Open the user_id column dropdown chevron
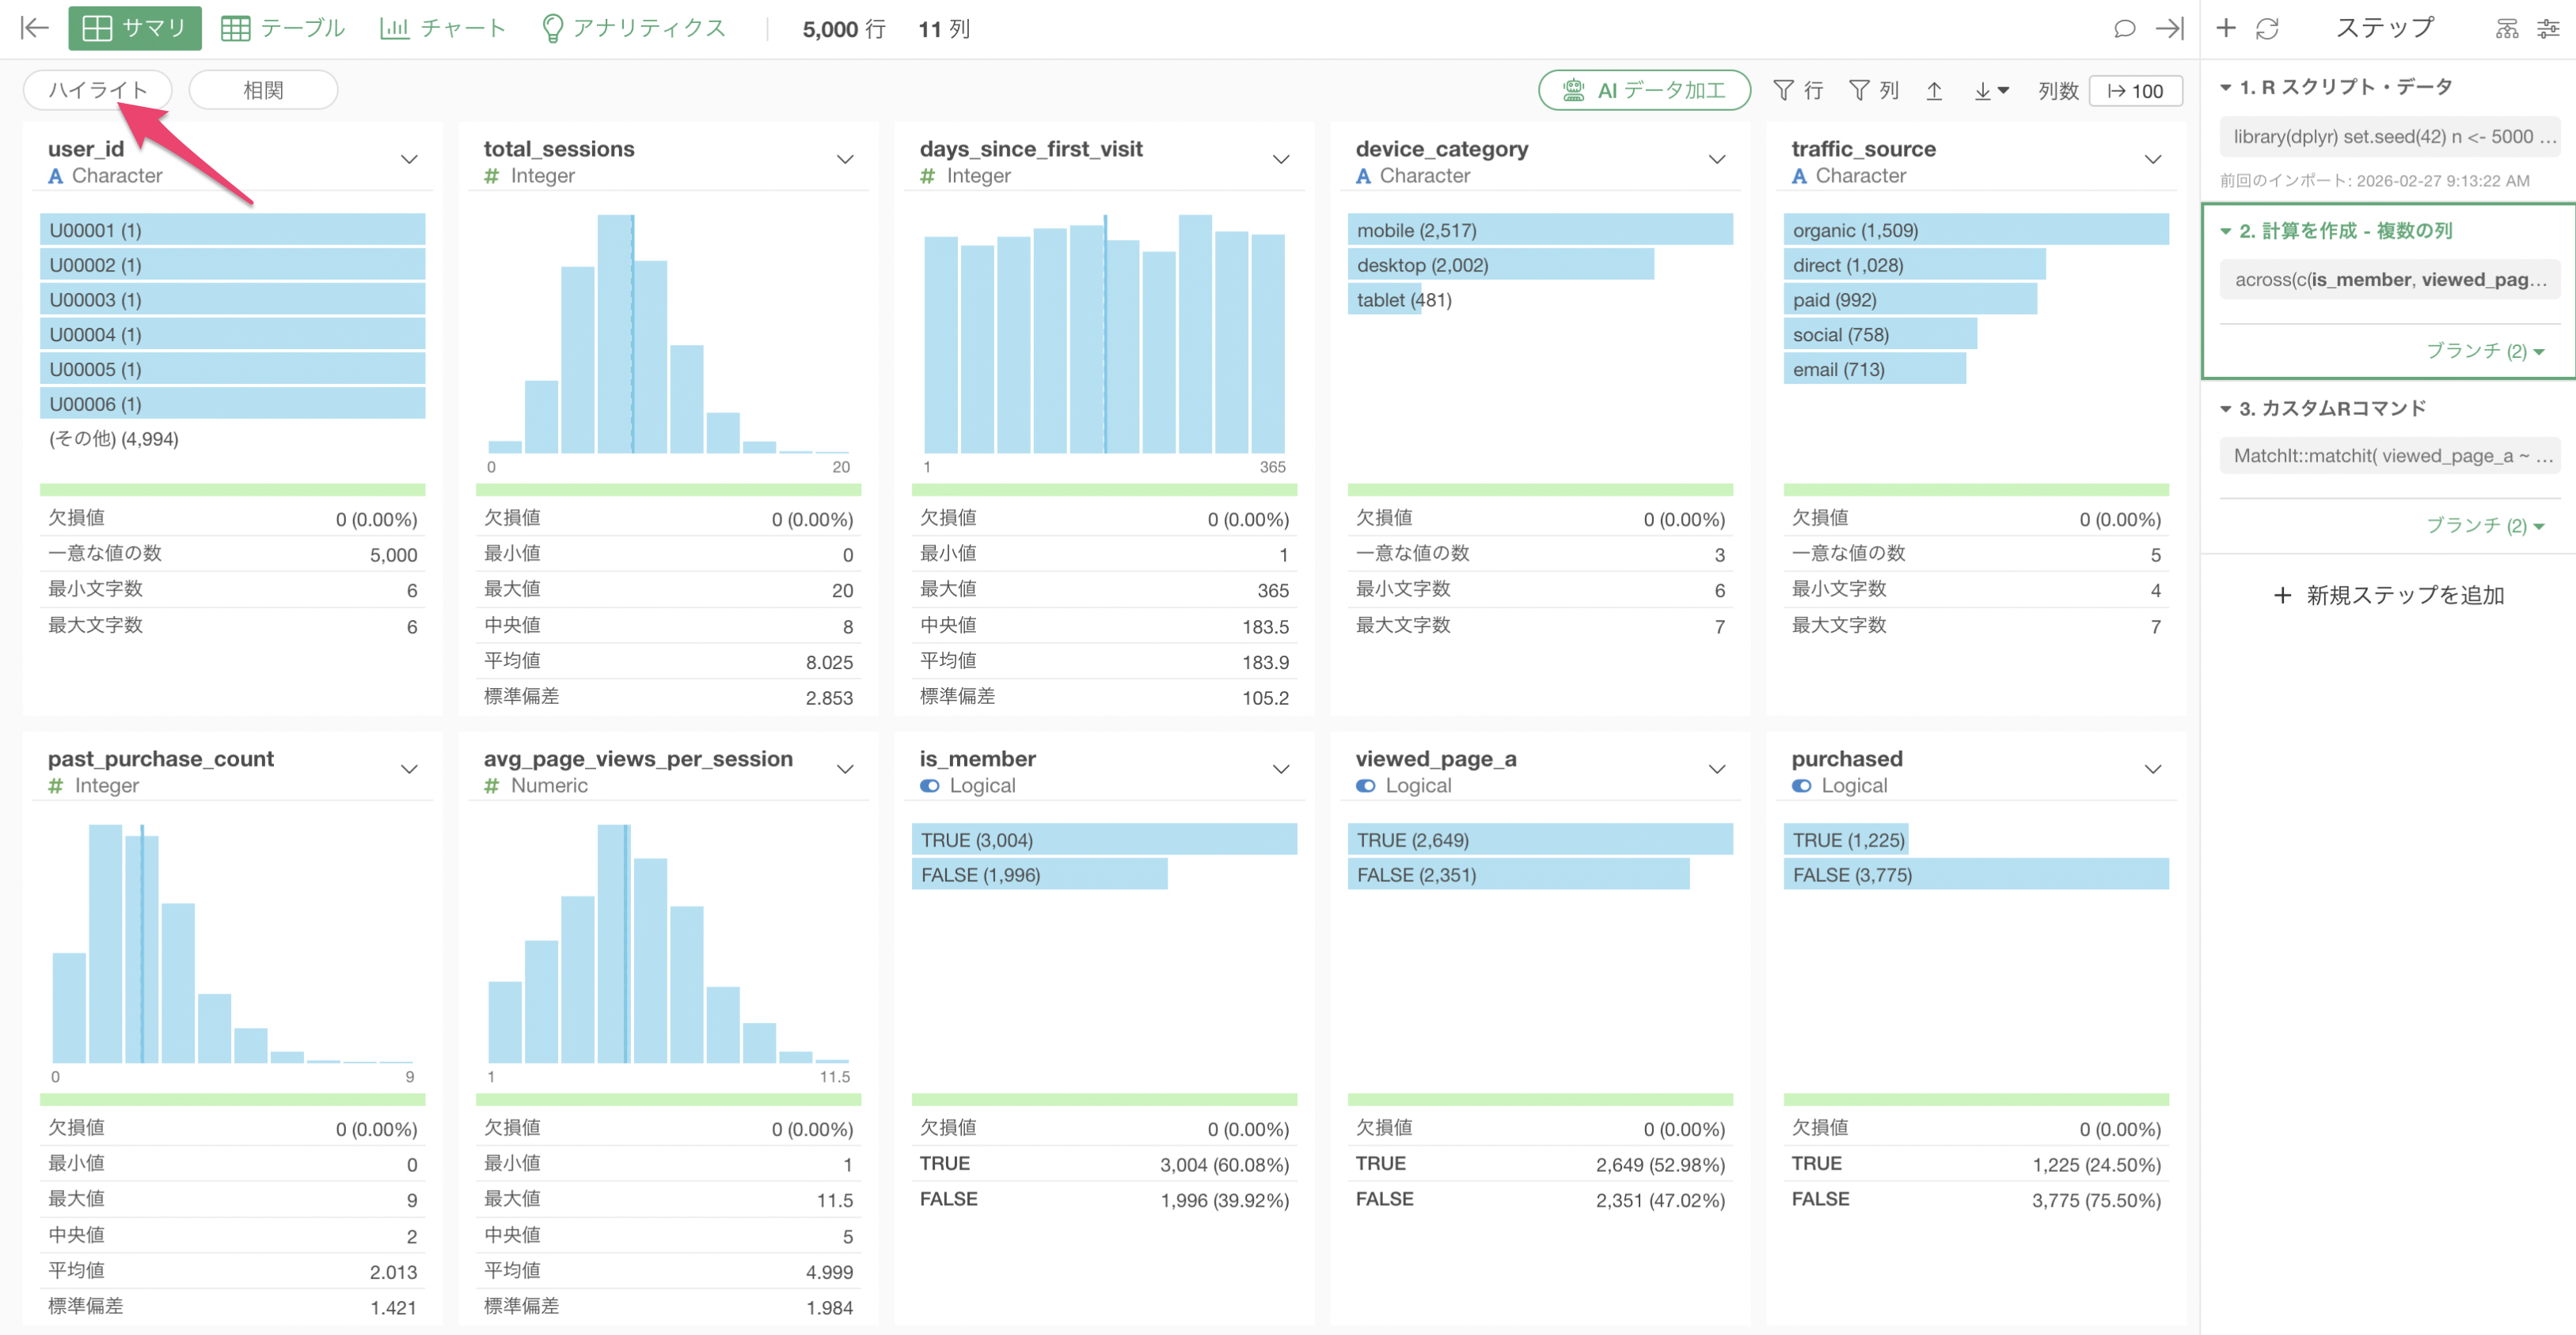This screenshot has height=1335, width=2576. tap(409, 160)
